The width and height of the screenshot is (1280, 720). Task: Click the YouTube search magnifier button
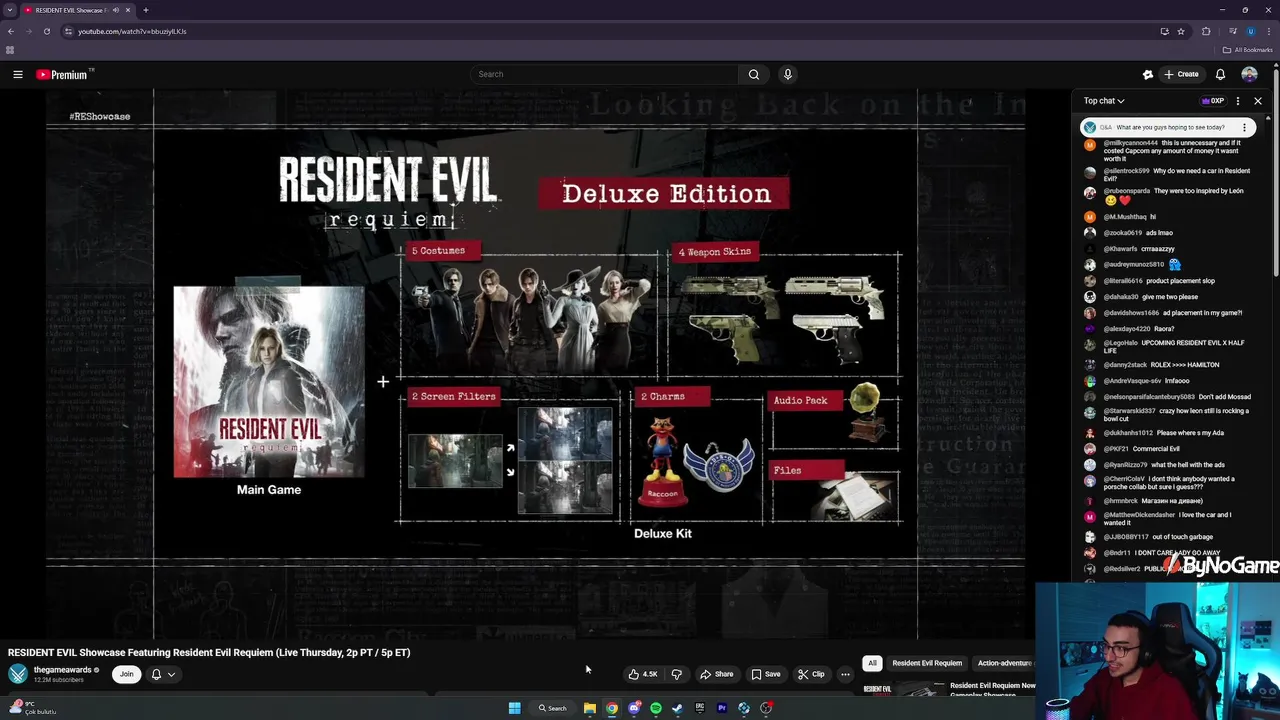(754, 74)
